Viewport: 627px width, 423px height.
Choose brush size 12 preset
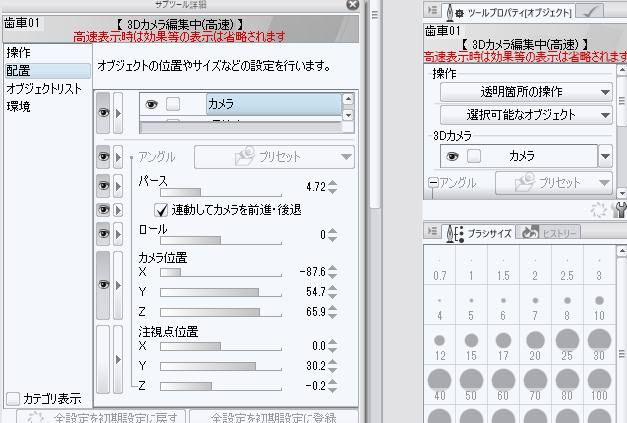coord(439,343)
